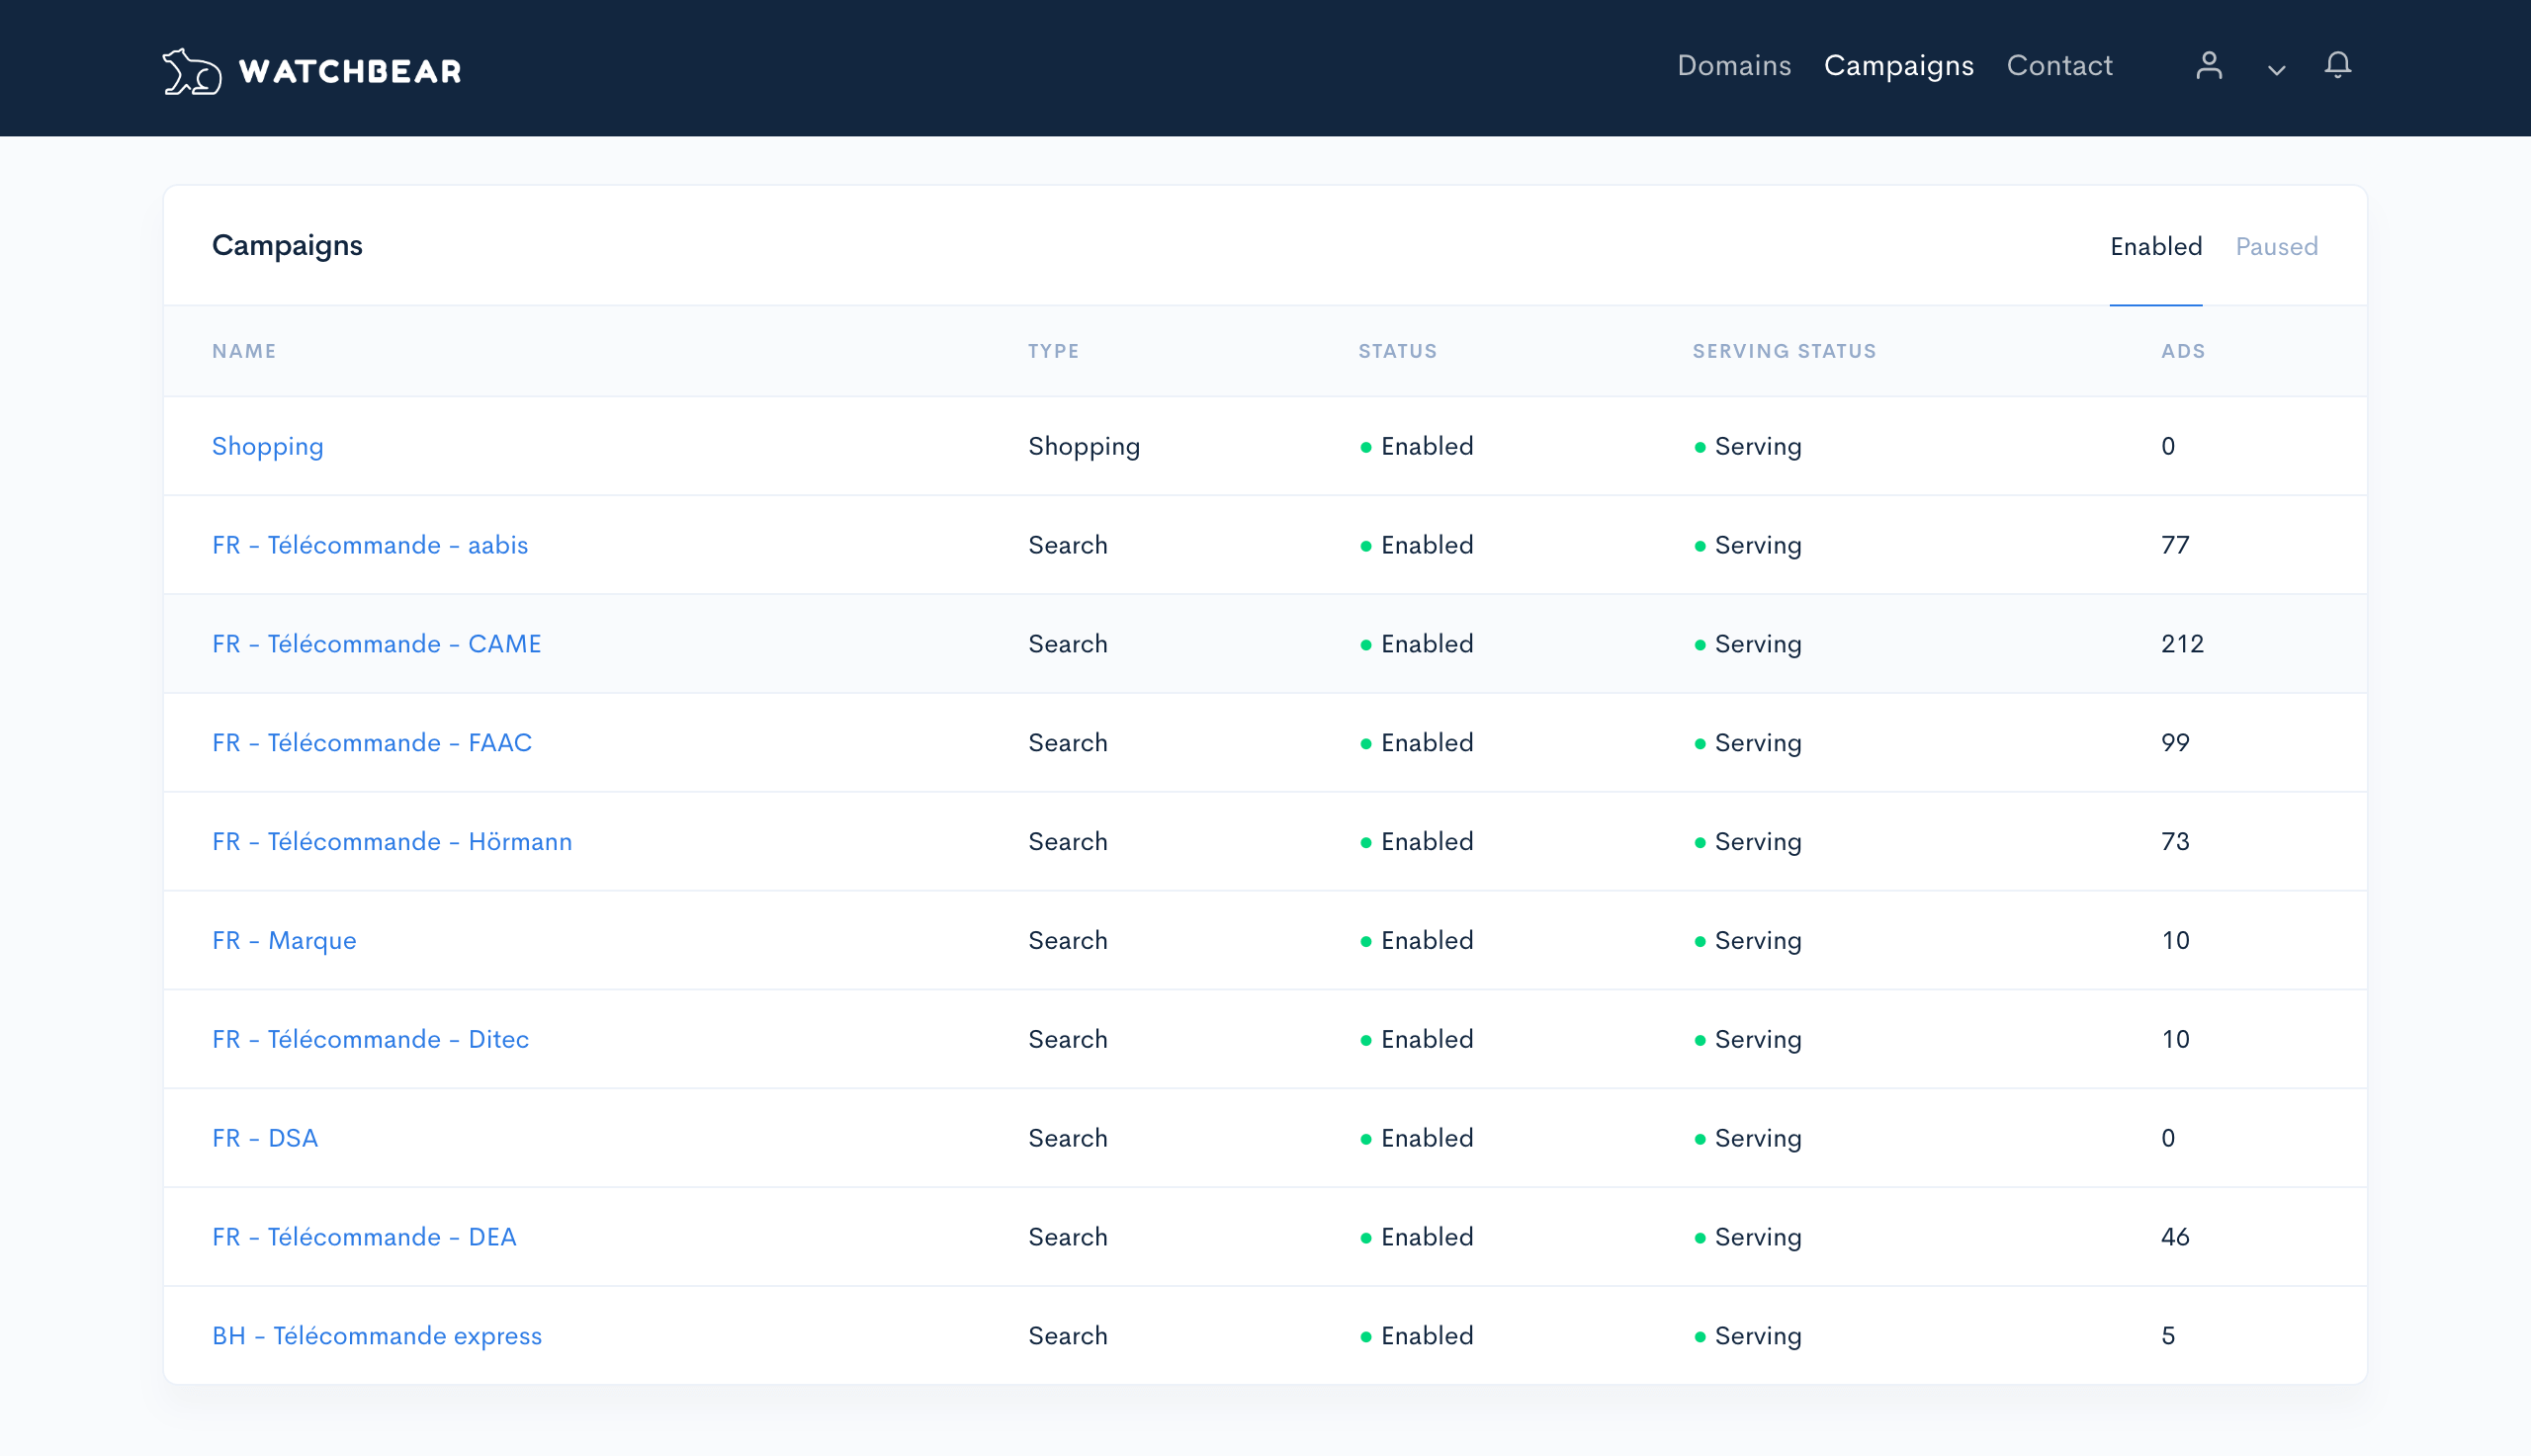
Task: Open FR – Télécommande – CAME campaign
Action: [376, 644]
